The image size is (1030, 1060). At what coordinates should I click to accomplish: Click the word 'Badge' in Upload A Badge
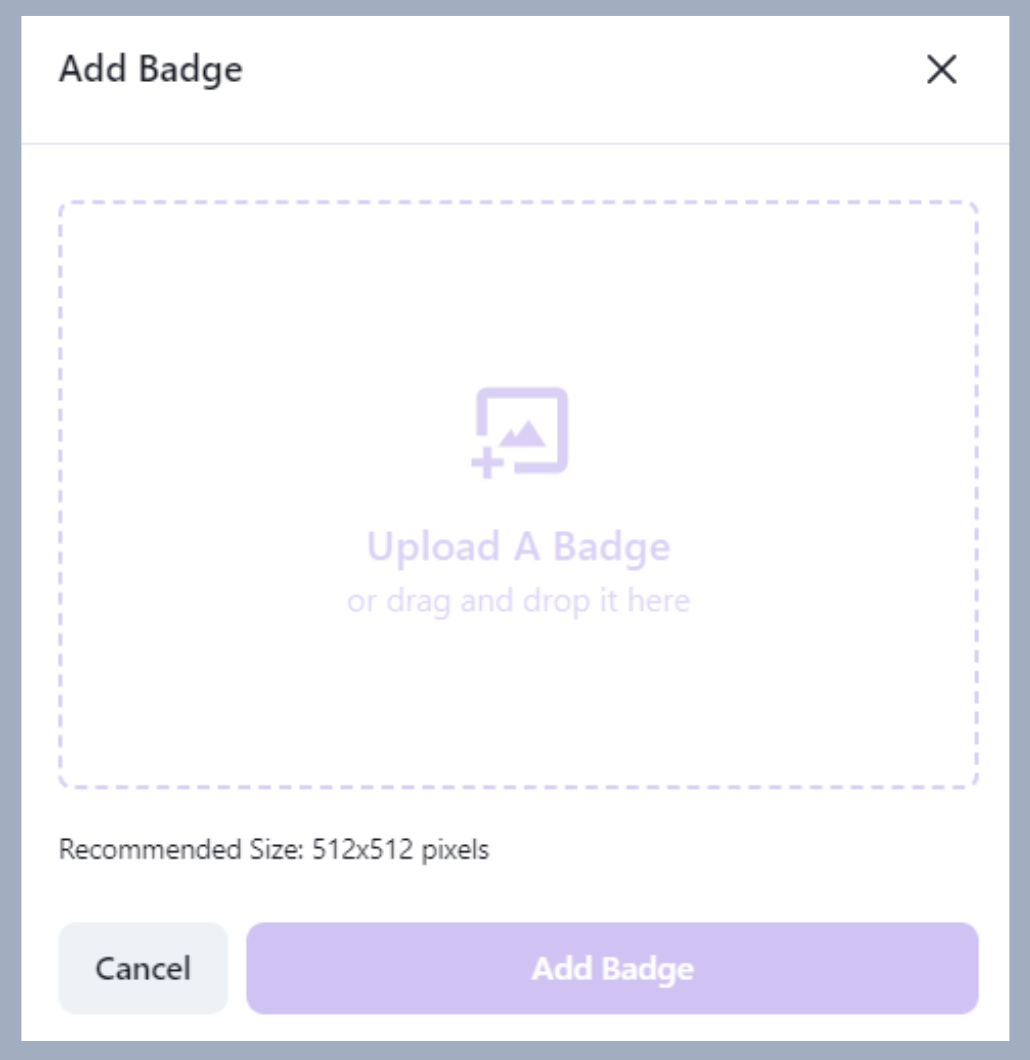click(612, 546)
